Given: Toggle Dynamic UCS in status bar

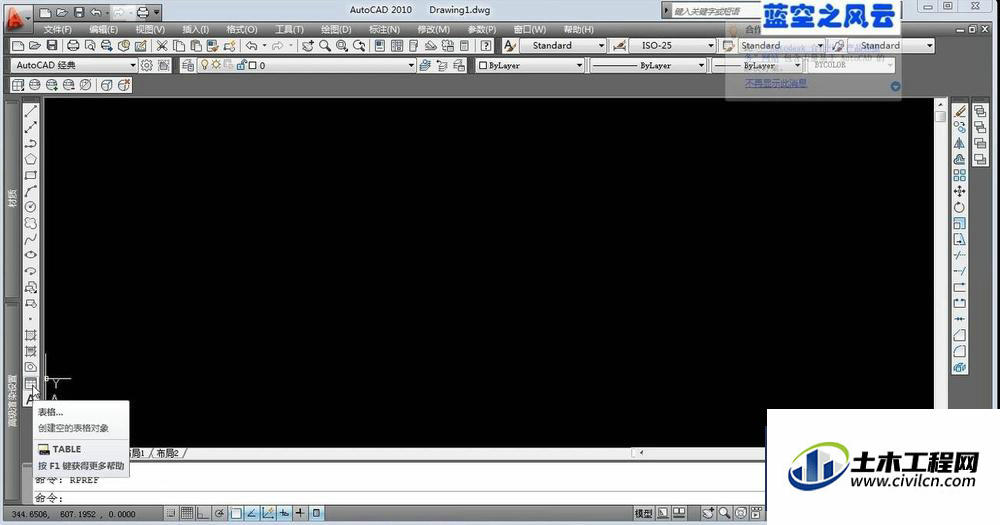Looking at the screenshot, I should [268, 513].
